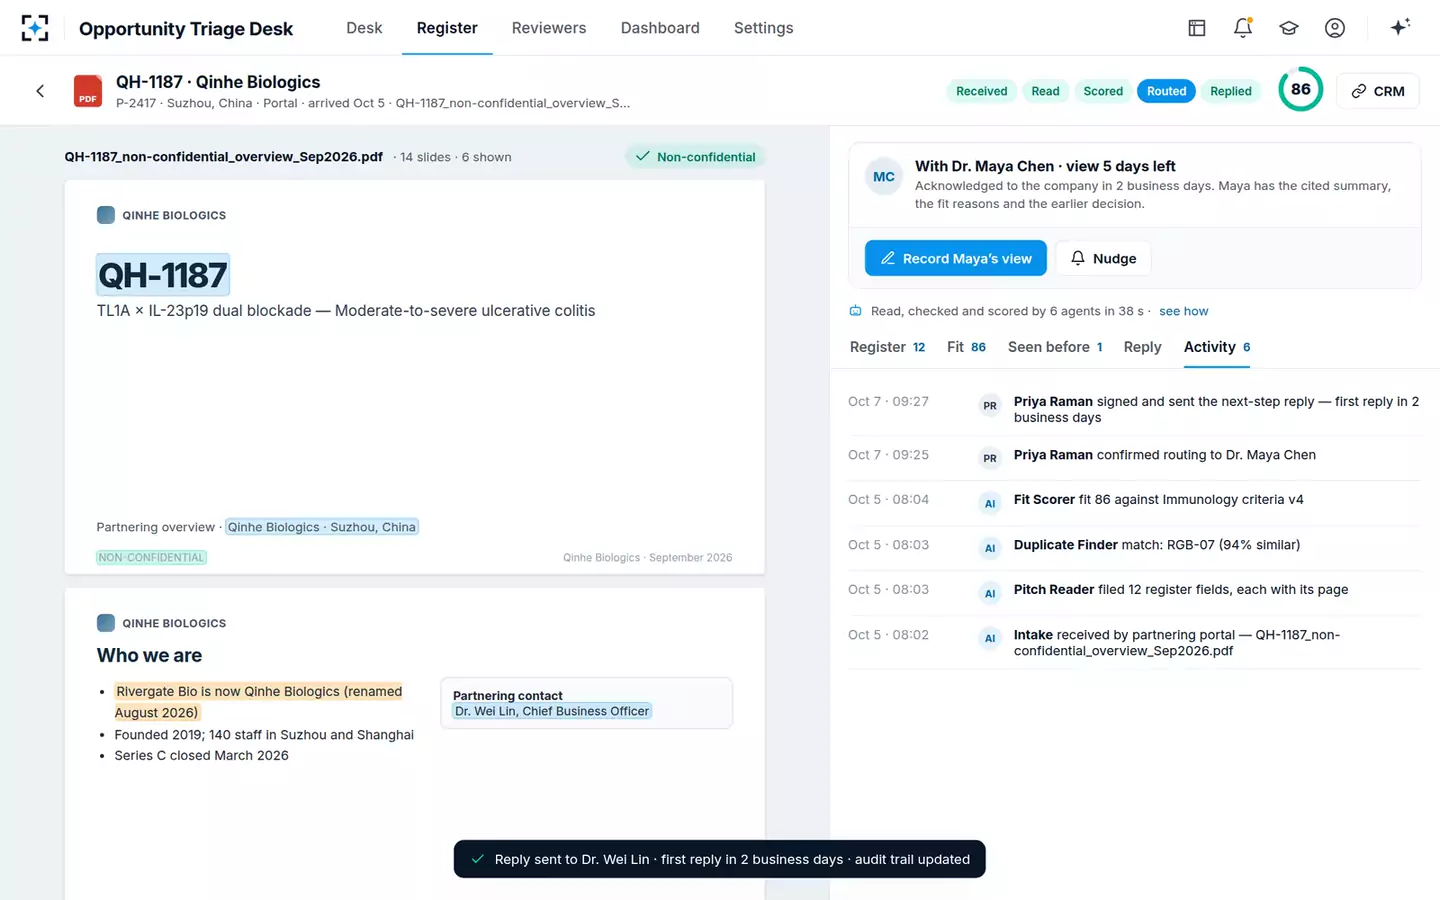Click PR avatar on signed and sent entry
Image resolution: width=1440 pixels, height=900 pixels.
coord(990,406)
